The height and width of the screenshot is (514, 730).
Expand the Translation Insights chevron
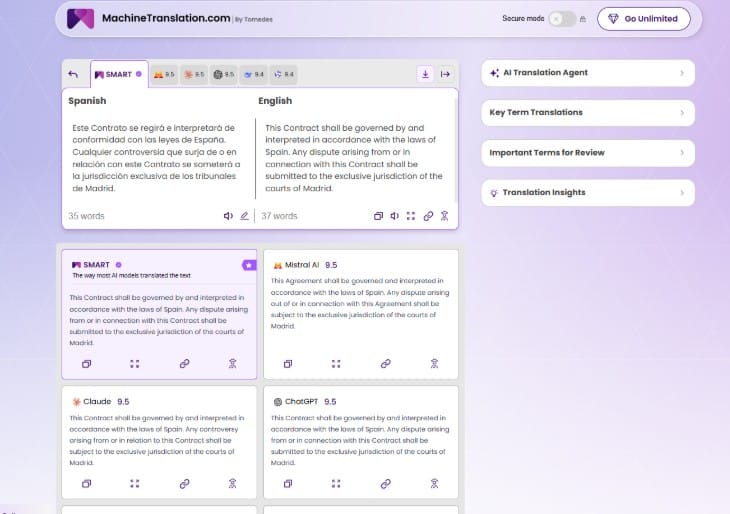[682, 193]
